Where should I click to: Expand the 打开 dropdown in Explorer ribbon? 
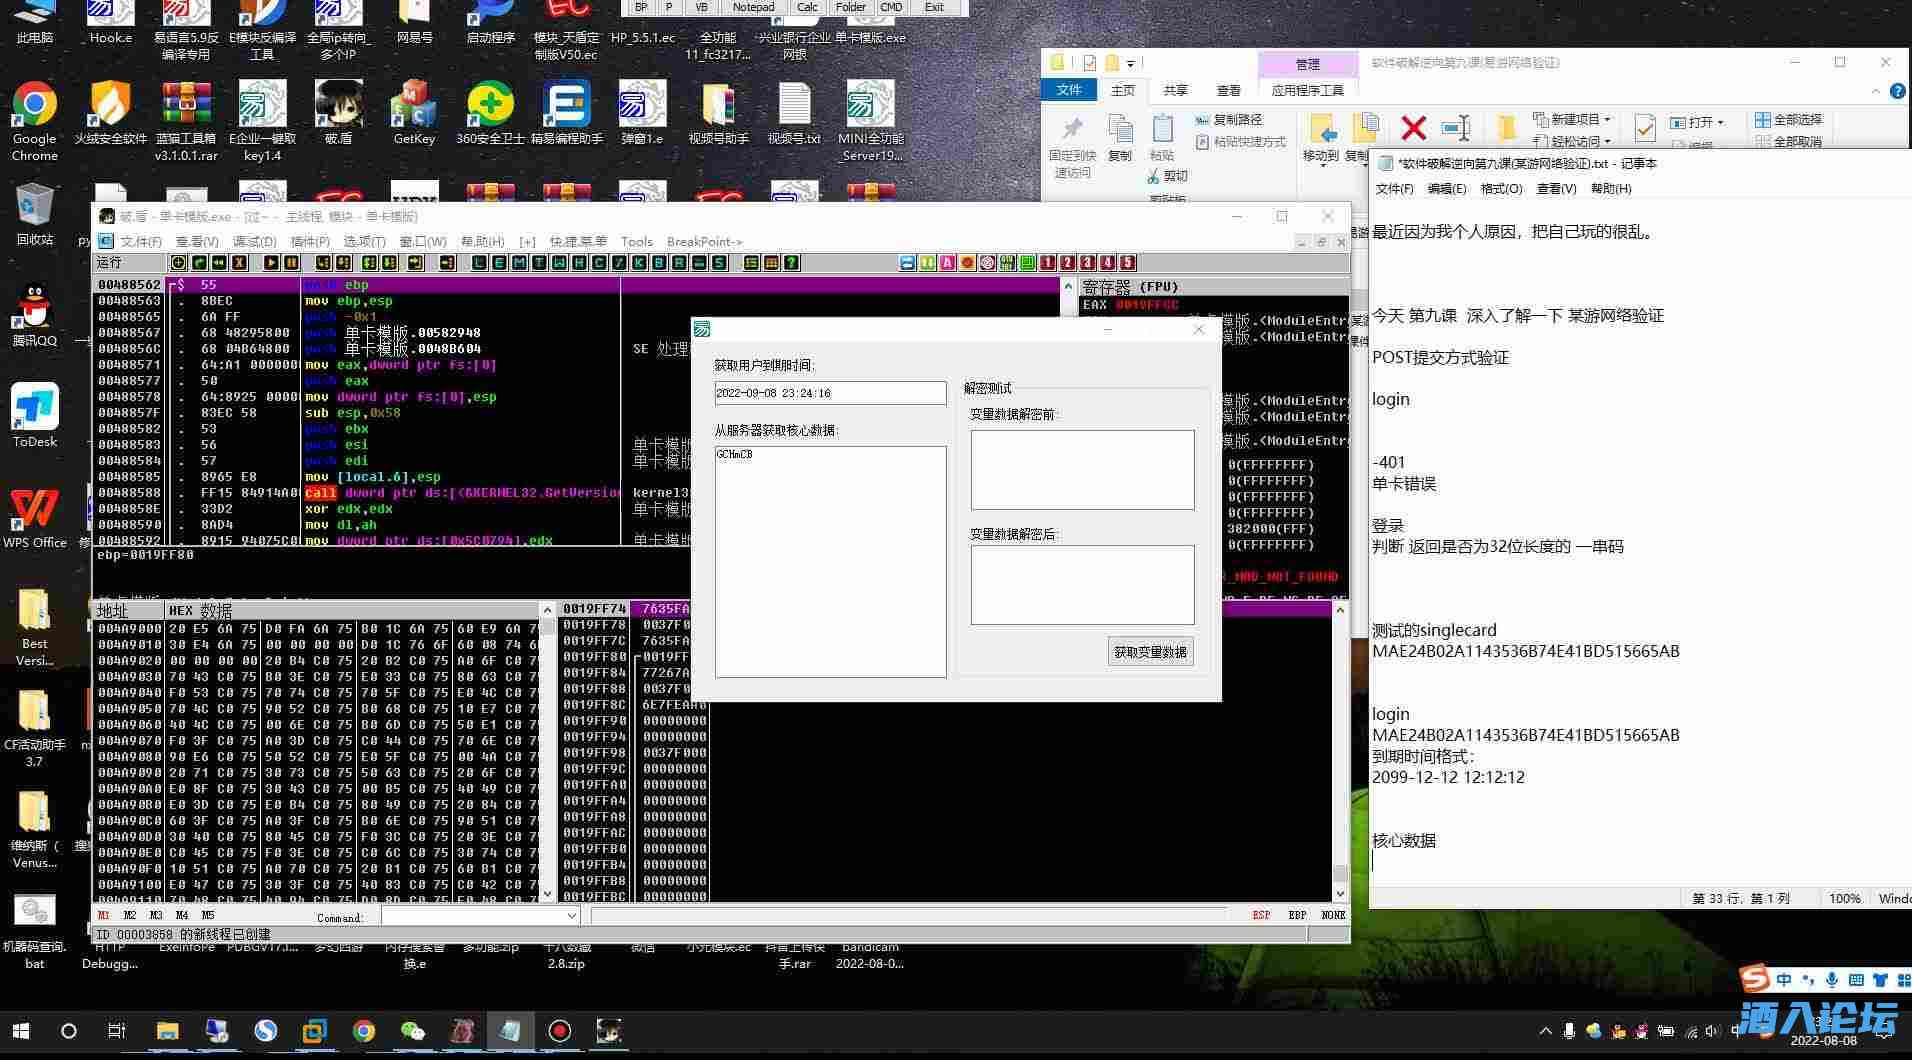(1720, 122)
